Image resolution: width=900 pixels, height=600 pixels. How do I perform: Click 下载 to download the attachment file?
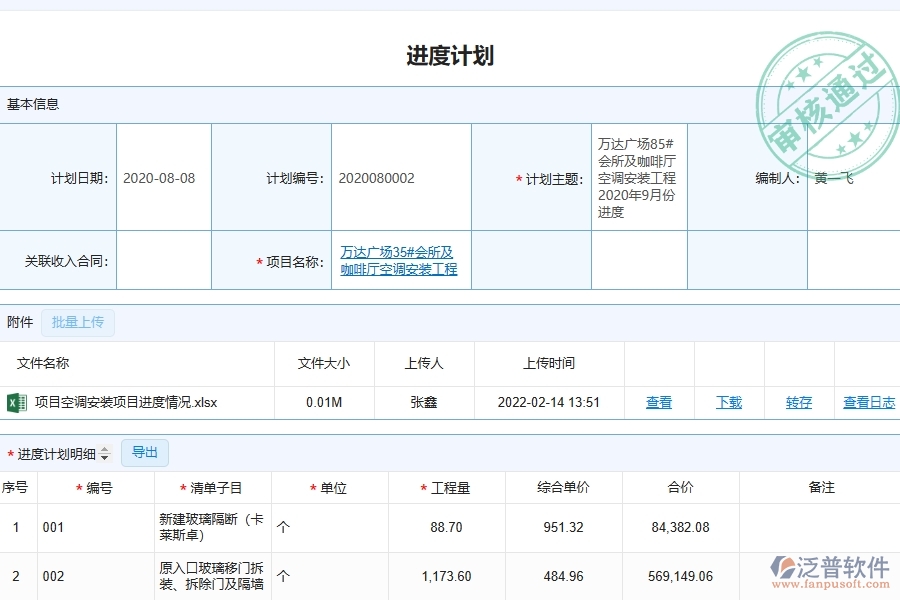click(728, 402)
